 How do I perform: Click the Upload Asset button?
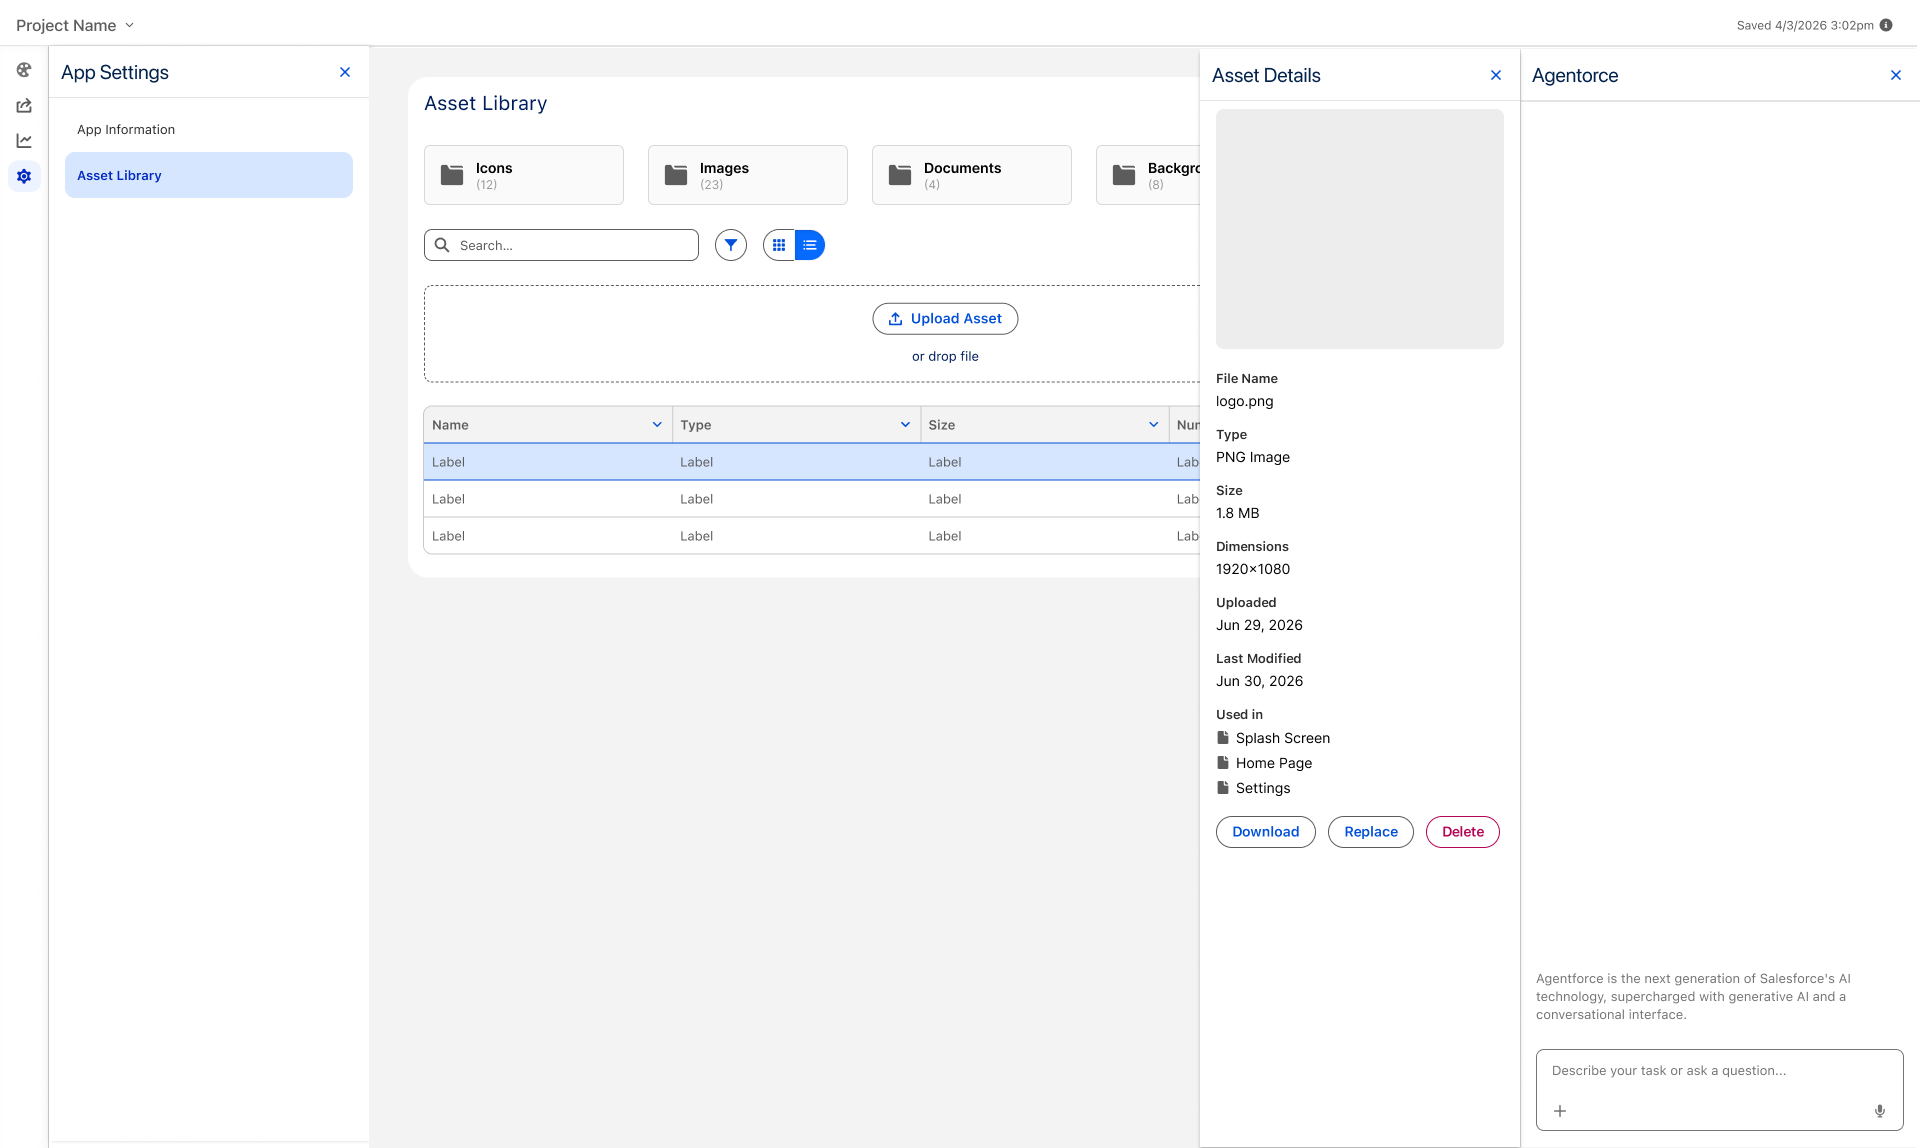pyautogui.click(x=945, y=319)
